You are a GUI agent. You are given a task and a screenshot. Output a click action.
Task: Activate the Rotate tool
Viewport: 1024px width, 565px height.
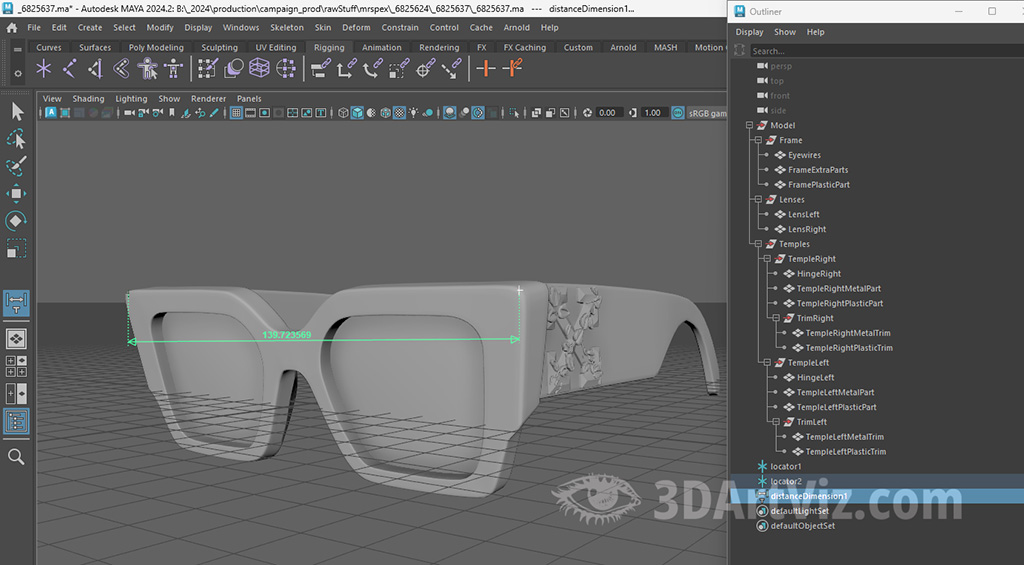(16, 220)
